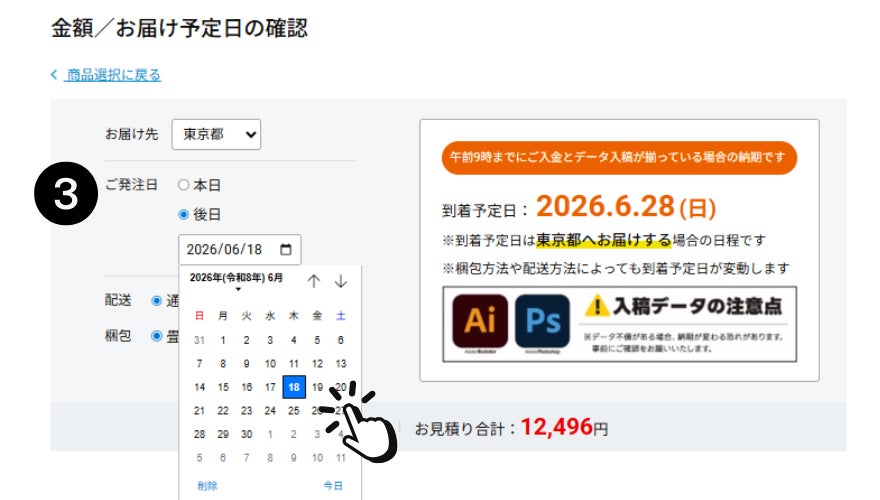Screen dimensions: 880x500
Task: Select day 16 in the calendar
Action: 246,387
